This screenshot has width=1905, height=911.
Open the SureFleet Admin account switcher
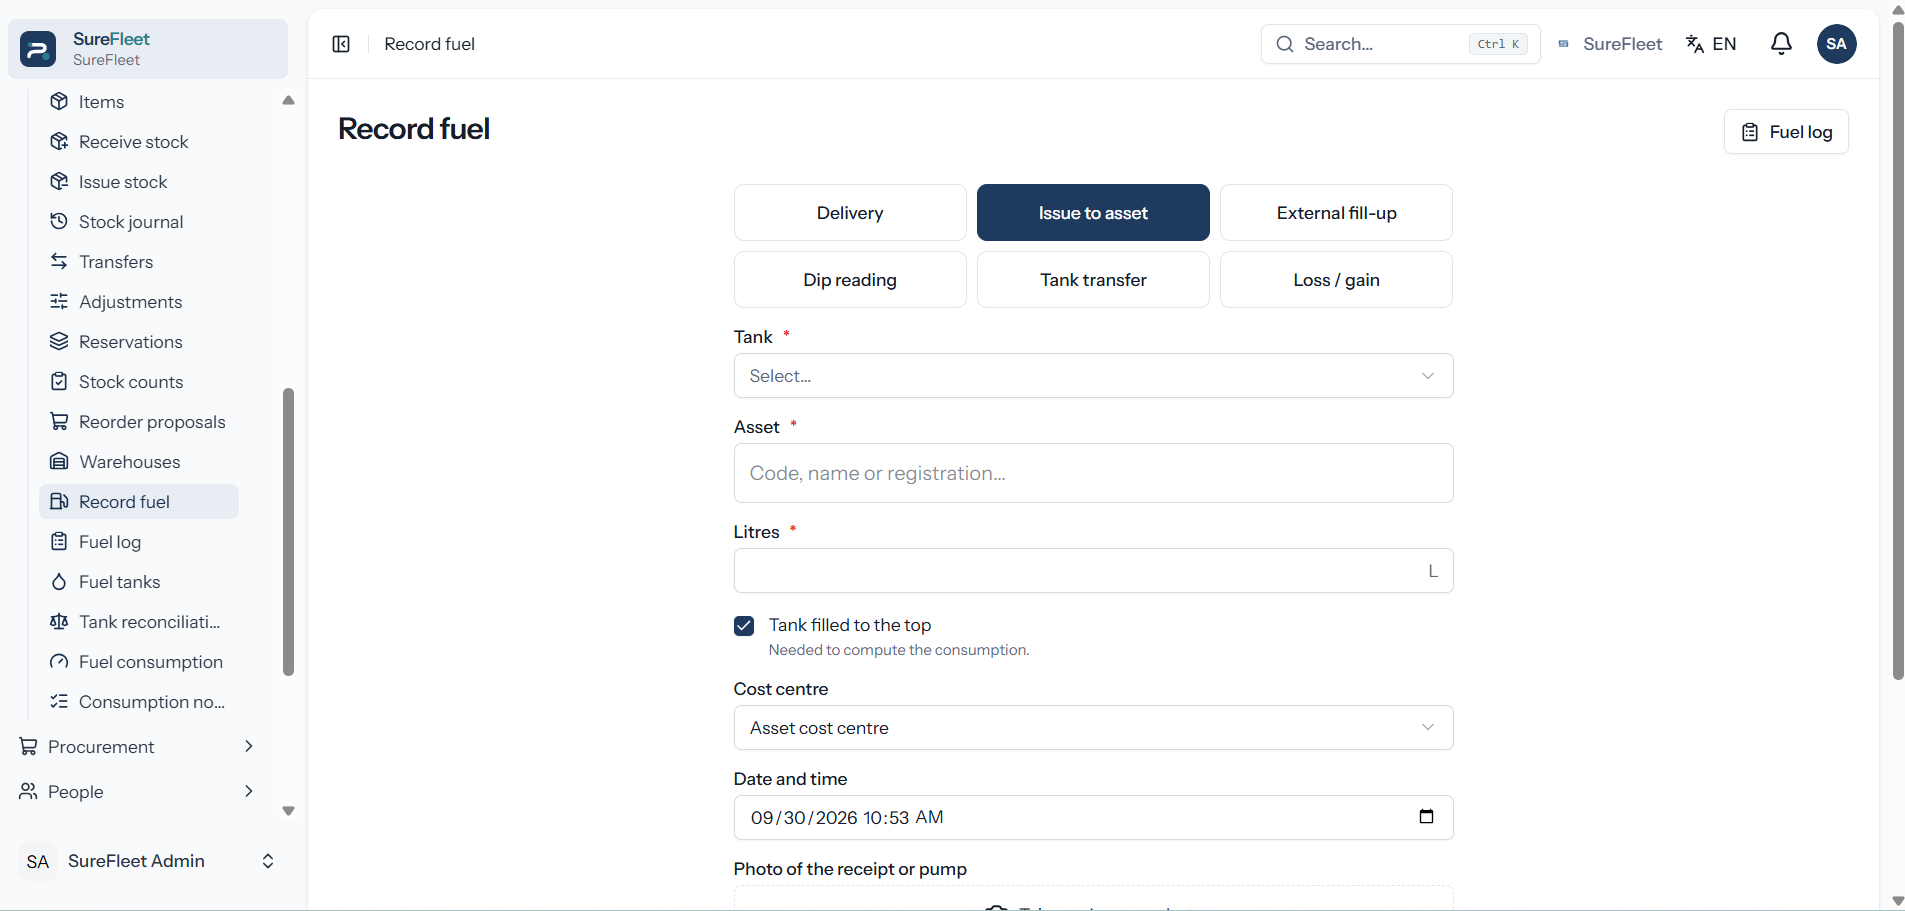pos(148,861)
